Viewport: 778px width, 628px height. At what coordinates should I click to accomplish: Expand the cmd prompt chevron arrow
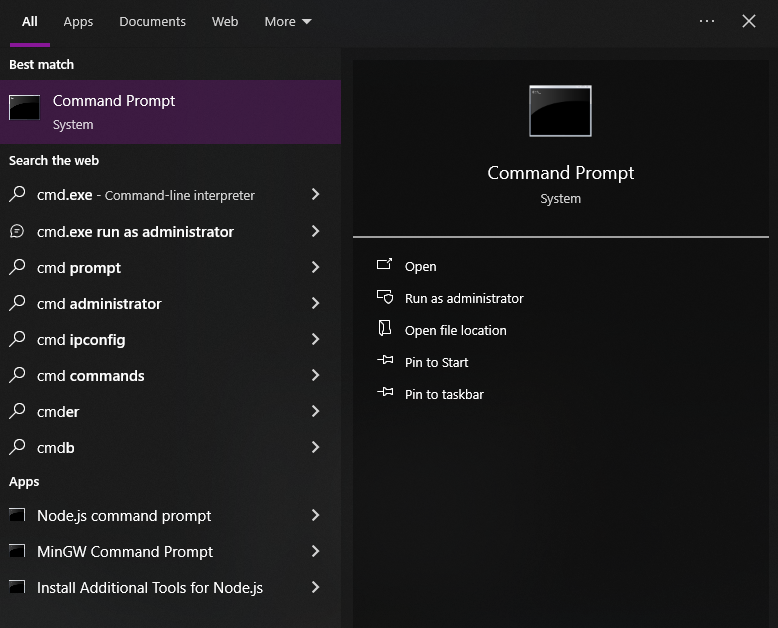point(316,267)
